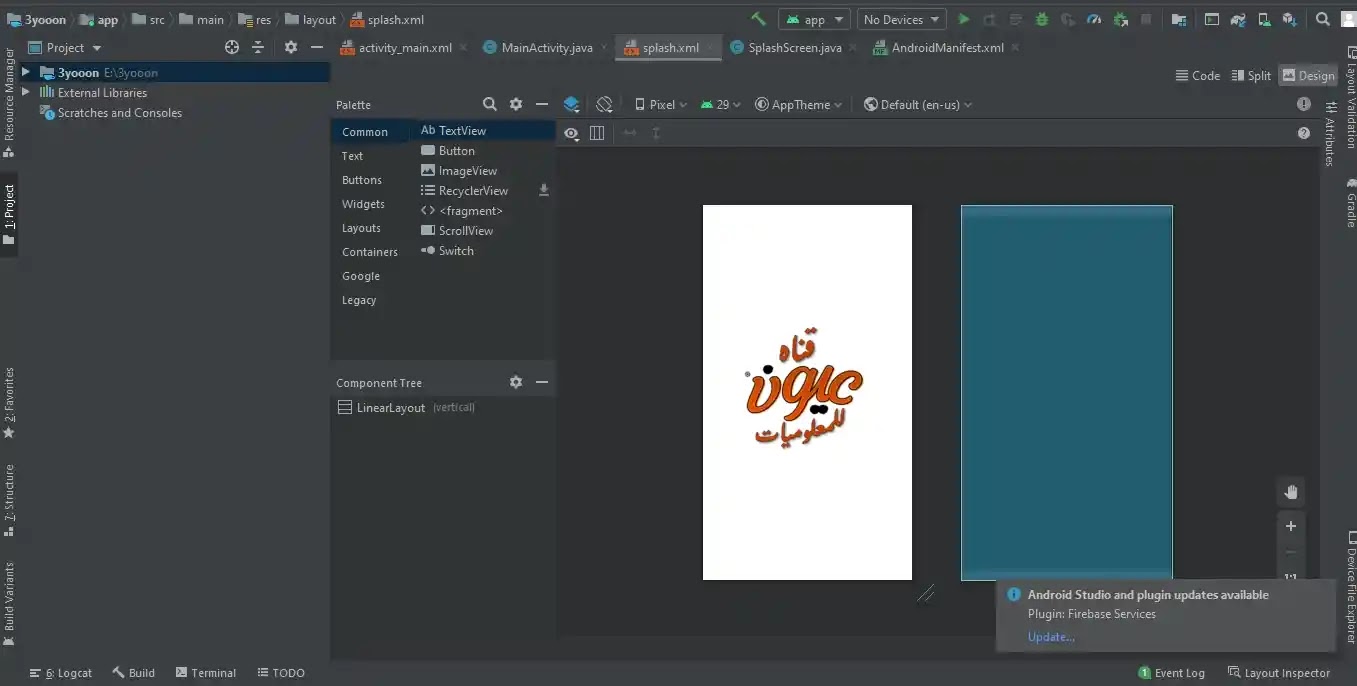Screen dimensions: 1357x686
Task: Click the Select Design Surface layers icon
Action: pyautogui.click(x=572, y=104)
